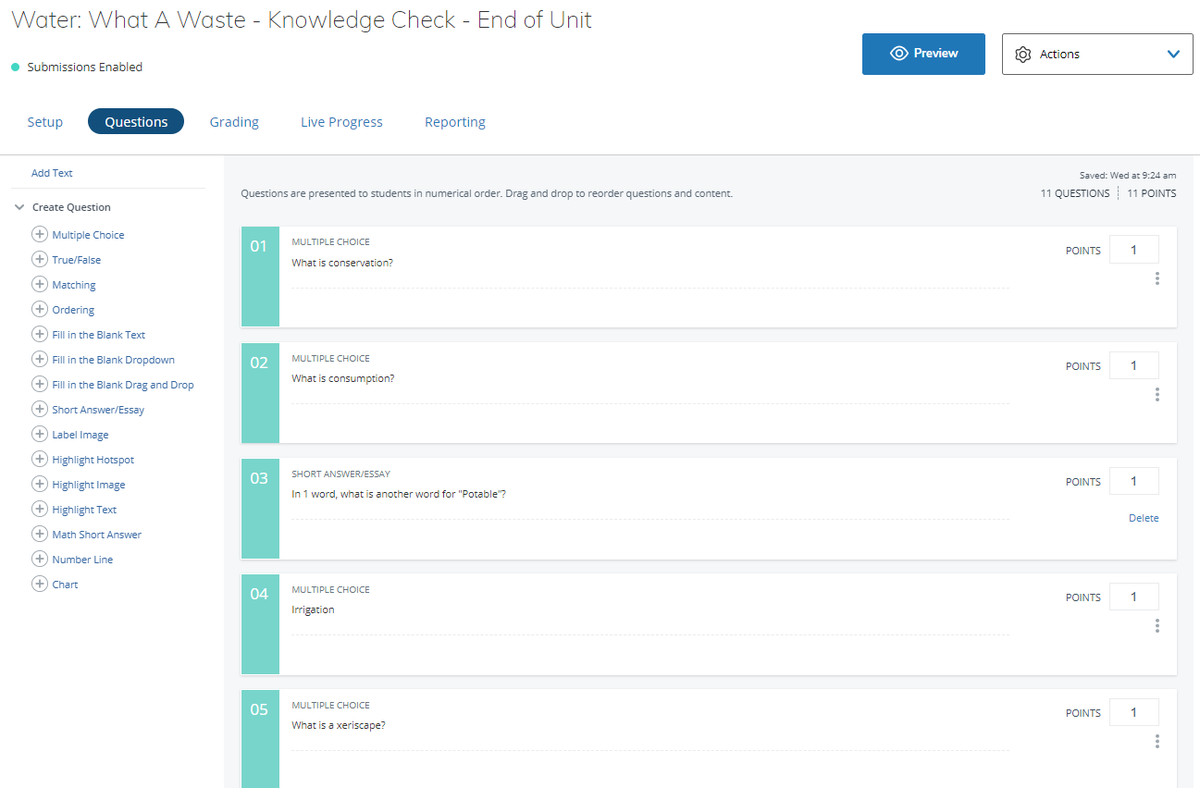1200x788 pixels.
Task: Edit the points field for question 03
Action: coord(1134,481)
